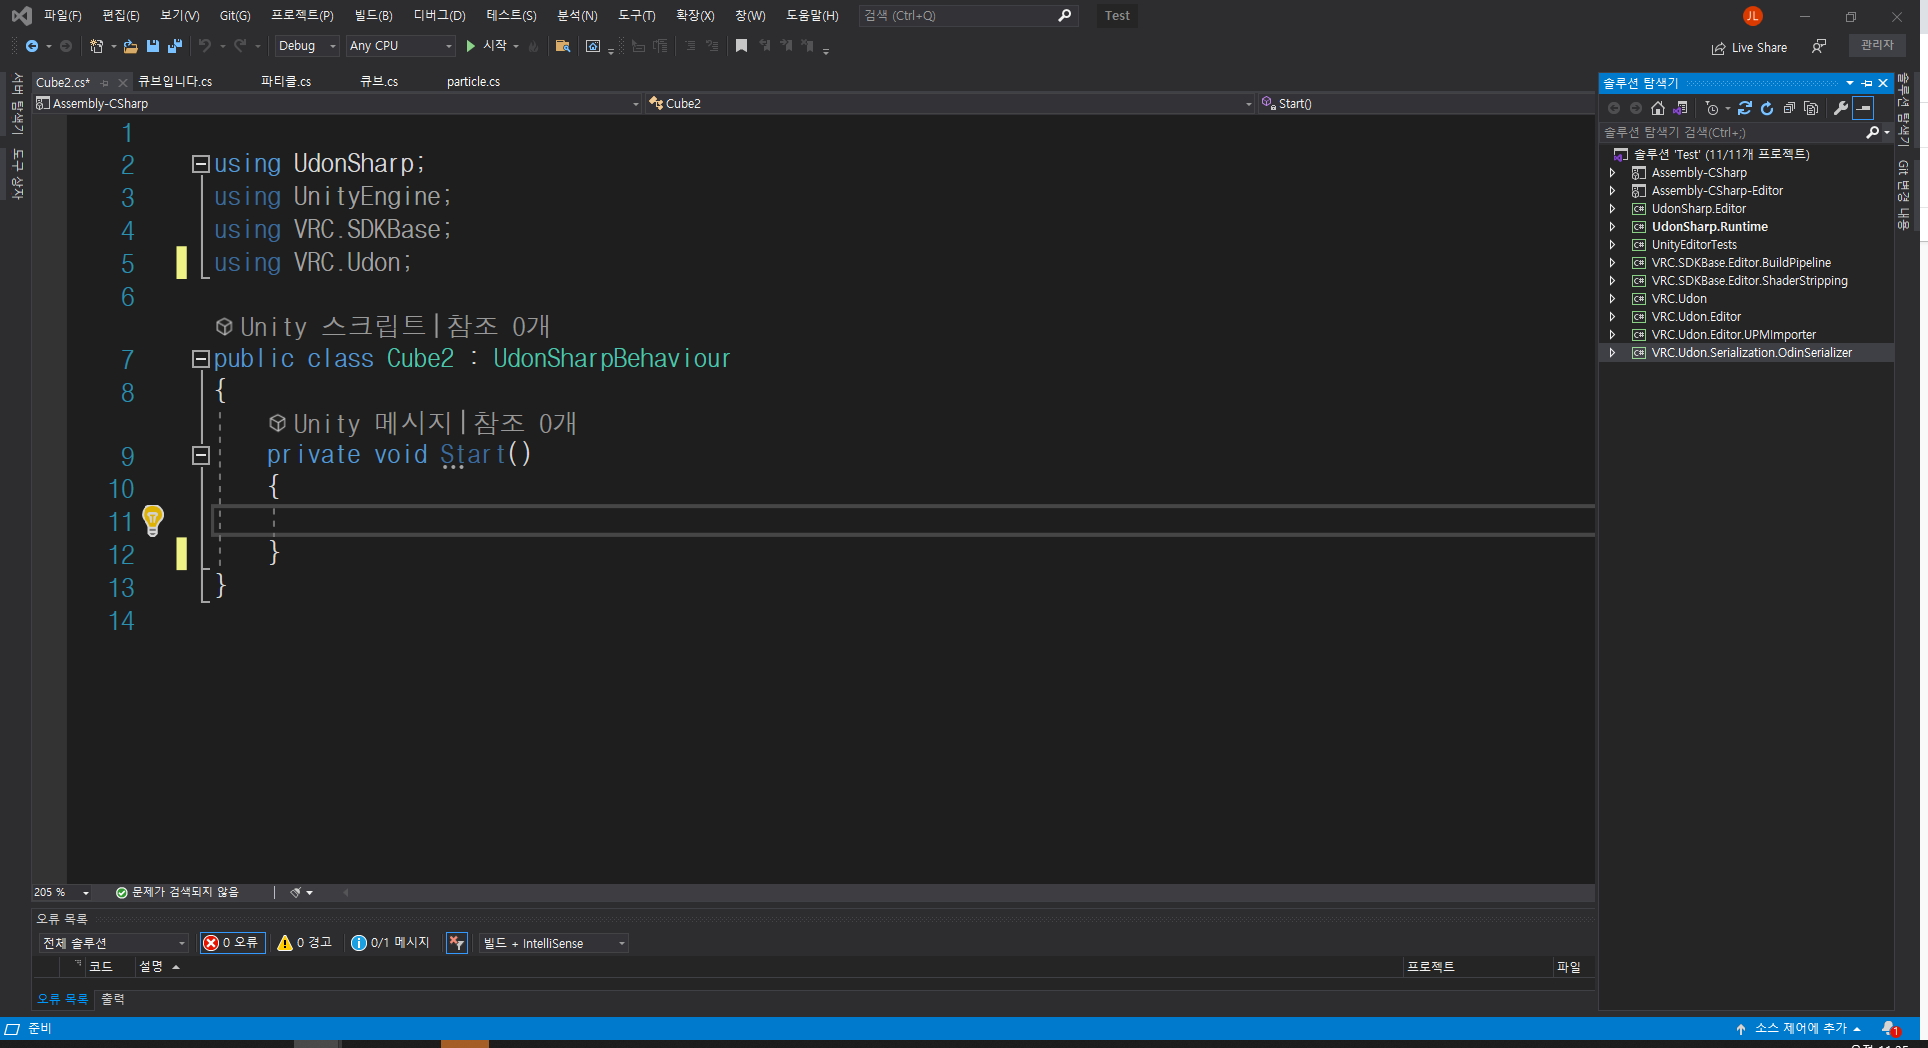Toggle auto-hide pin on Solution Explorer
The width and height of the screenshot is (1928, 1048).
pyautogui.click(x=1867, y=83)
